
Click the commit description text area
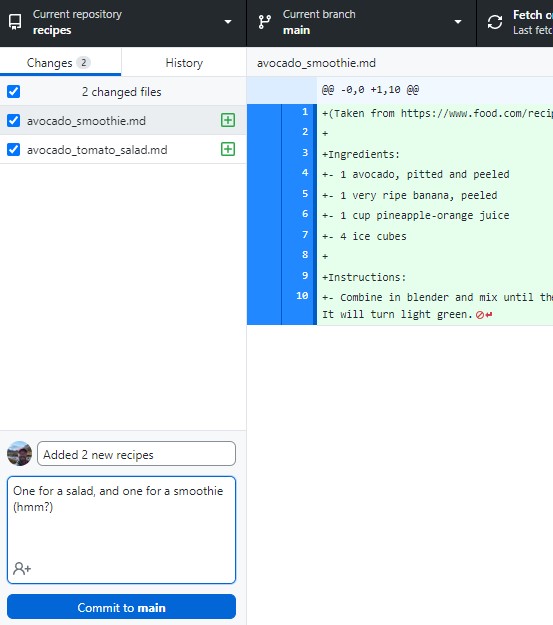coord(121,530)
